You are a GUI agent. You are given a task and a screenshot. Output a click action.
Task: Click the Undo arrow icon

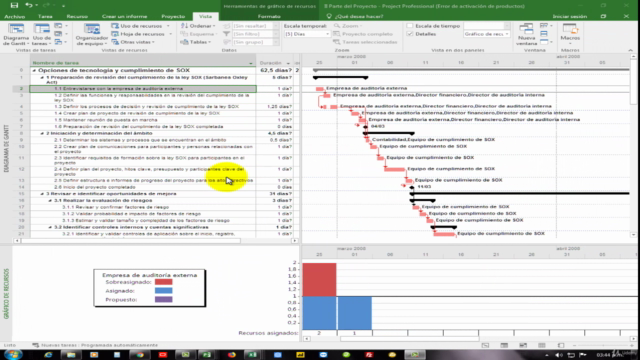click(x=29, y=5)
